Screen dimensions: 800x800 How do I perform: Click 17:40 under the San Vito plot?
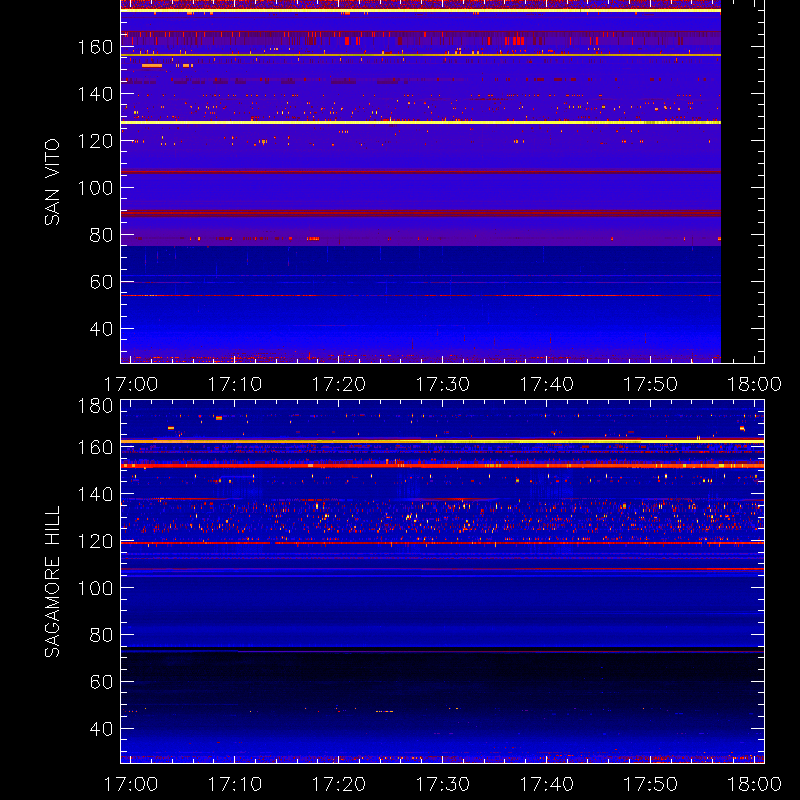coord(547,384)
